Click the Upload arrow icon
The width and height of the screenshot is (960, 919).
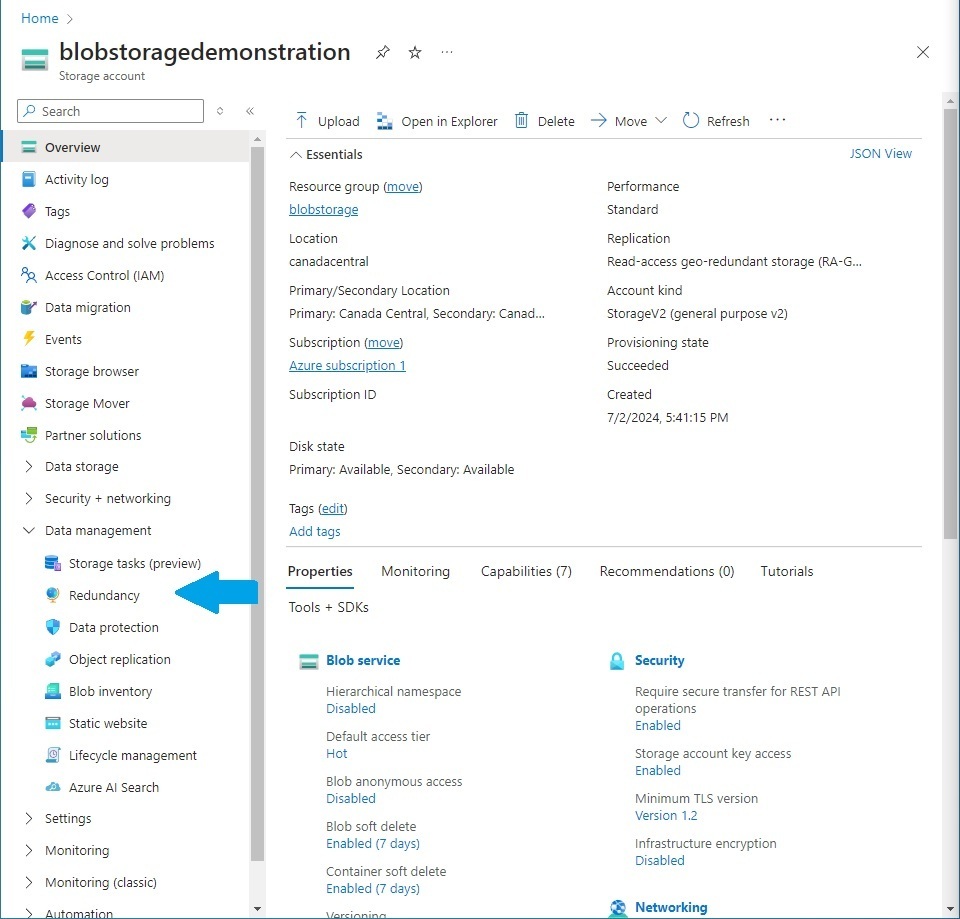(301, 120)
